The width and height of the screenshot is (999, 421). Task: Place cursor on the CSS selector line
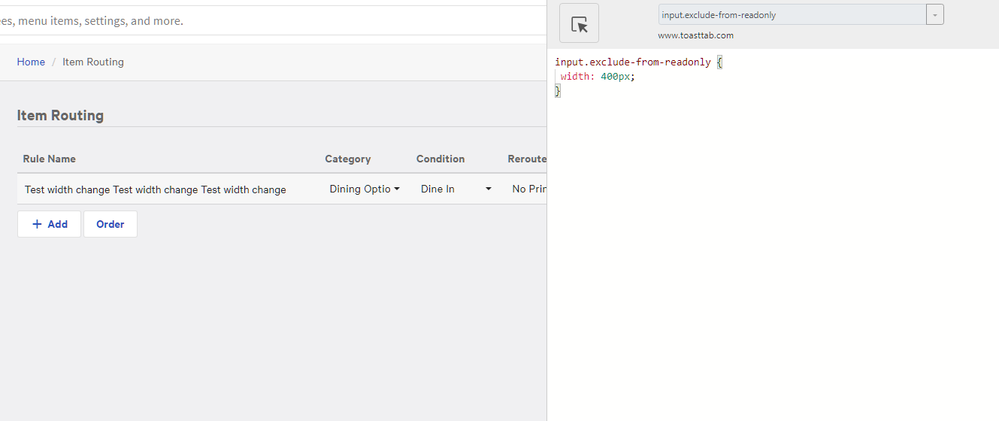point(633,62)
